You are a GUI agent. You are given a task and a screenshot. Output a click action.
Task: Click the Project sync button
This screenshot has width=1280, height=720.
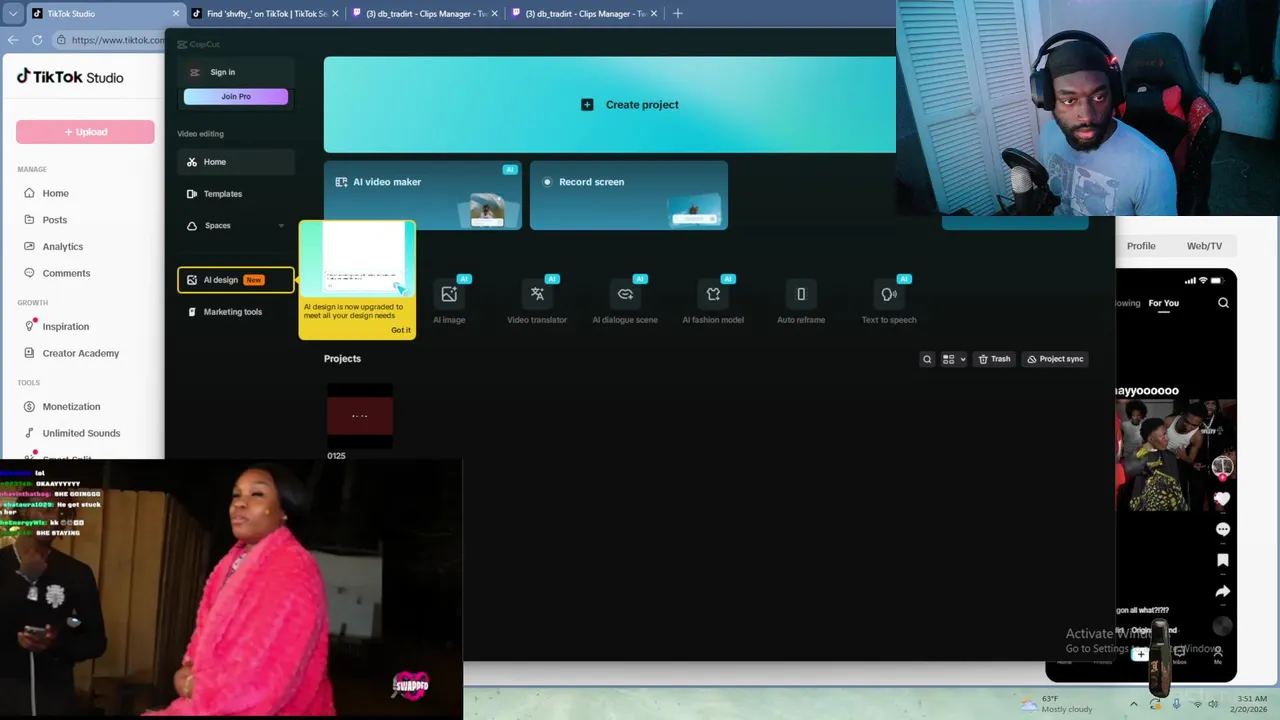(x=1055, y=359)
